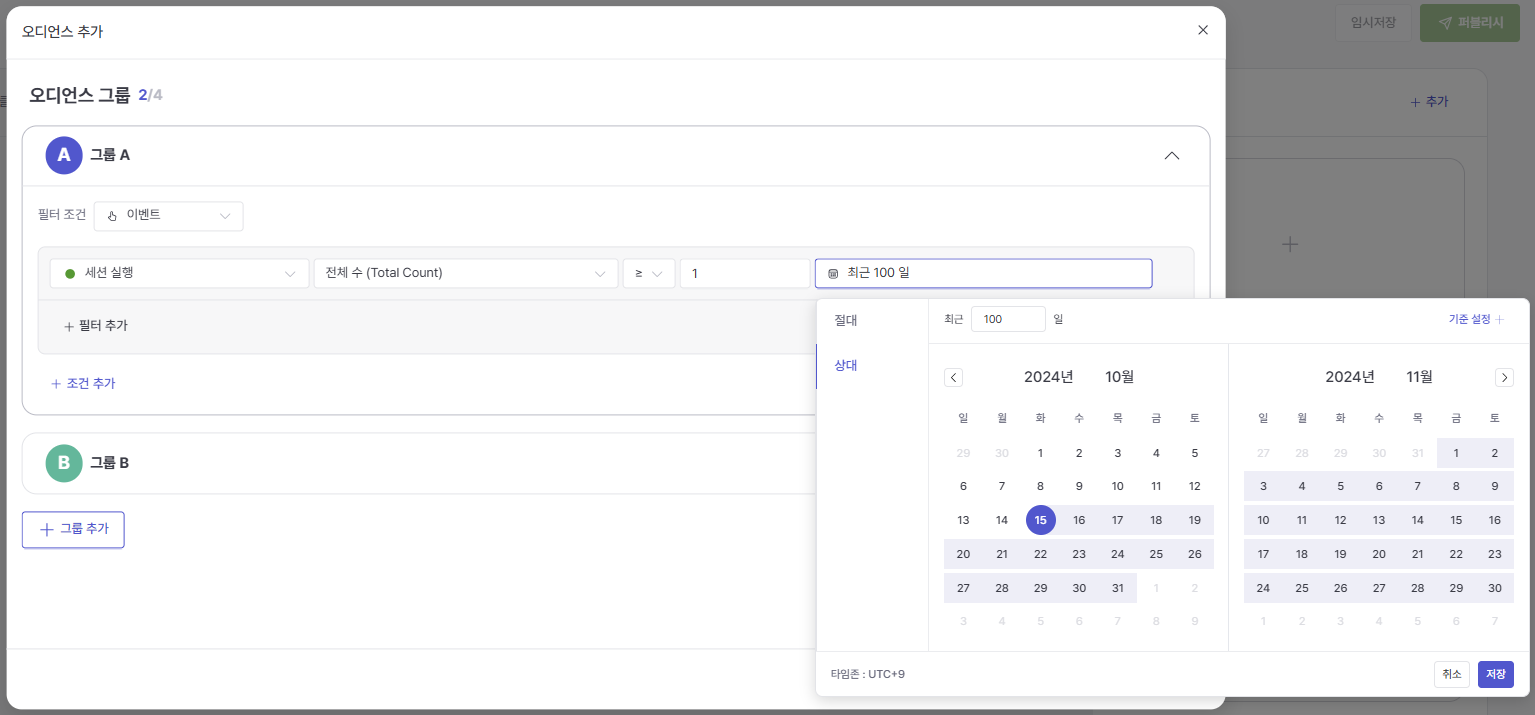
Task: Switch to the 절대 date tab
Action: click(x=846, y=321)
